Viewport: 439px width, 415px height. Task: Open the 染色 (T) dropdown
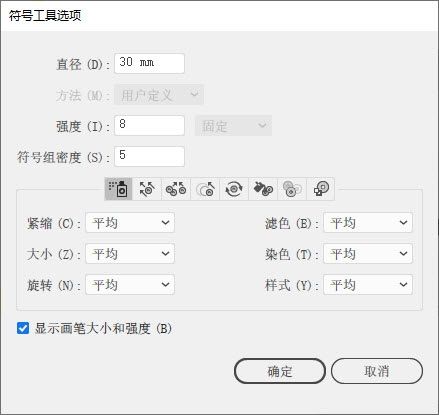(368, 254)
